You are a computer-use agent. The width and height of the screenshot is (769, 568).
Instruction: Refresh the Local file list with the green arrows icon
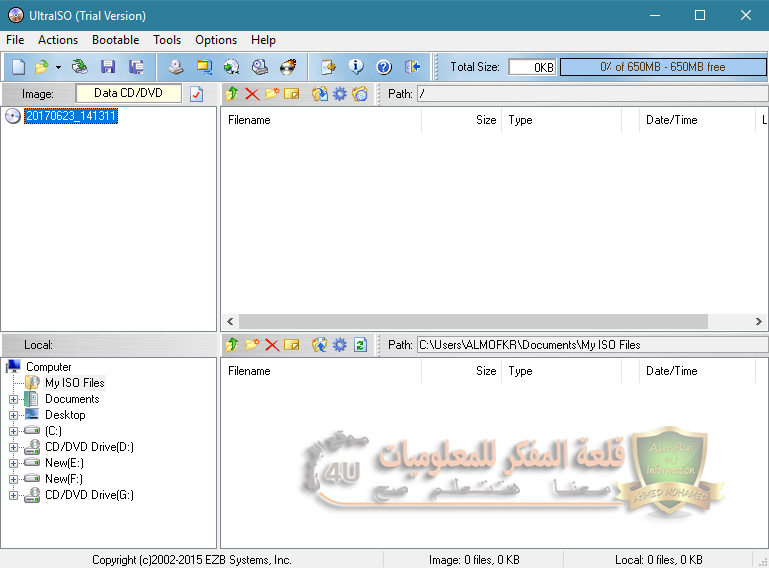360,345
